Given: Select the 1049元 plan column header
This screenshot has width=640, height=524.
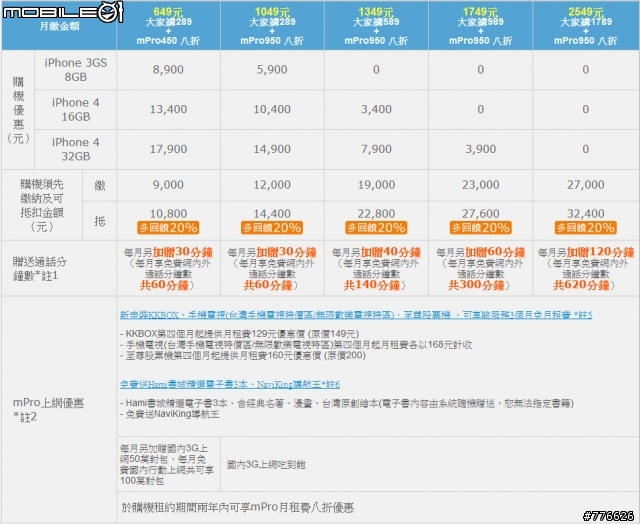Looking at the screenshot, I should tap(272, 26).
